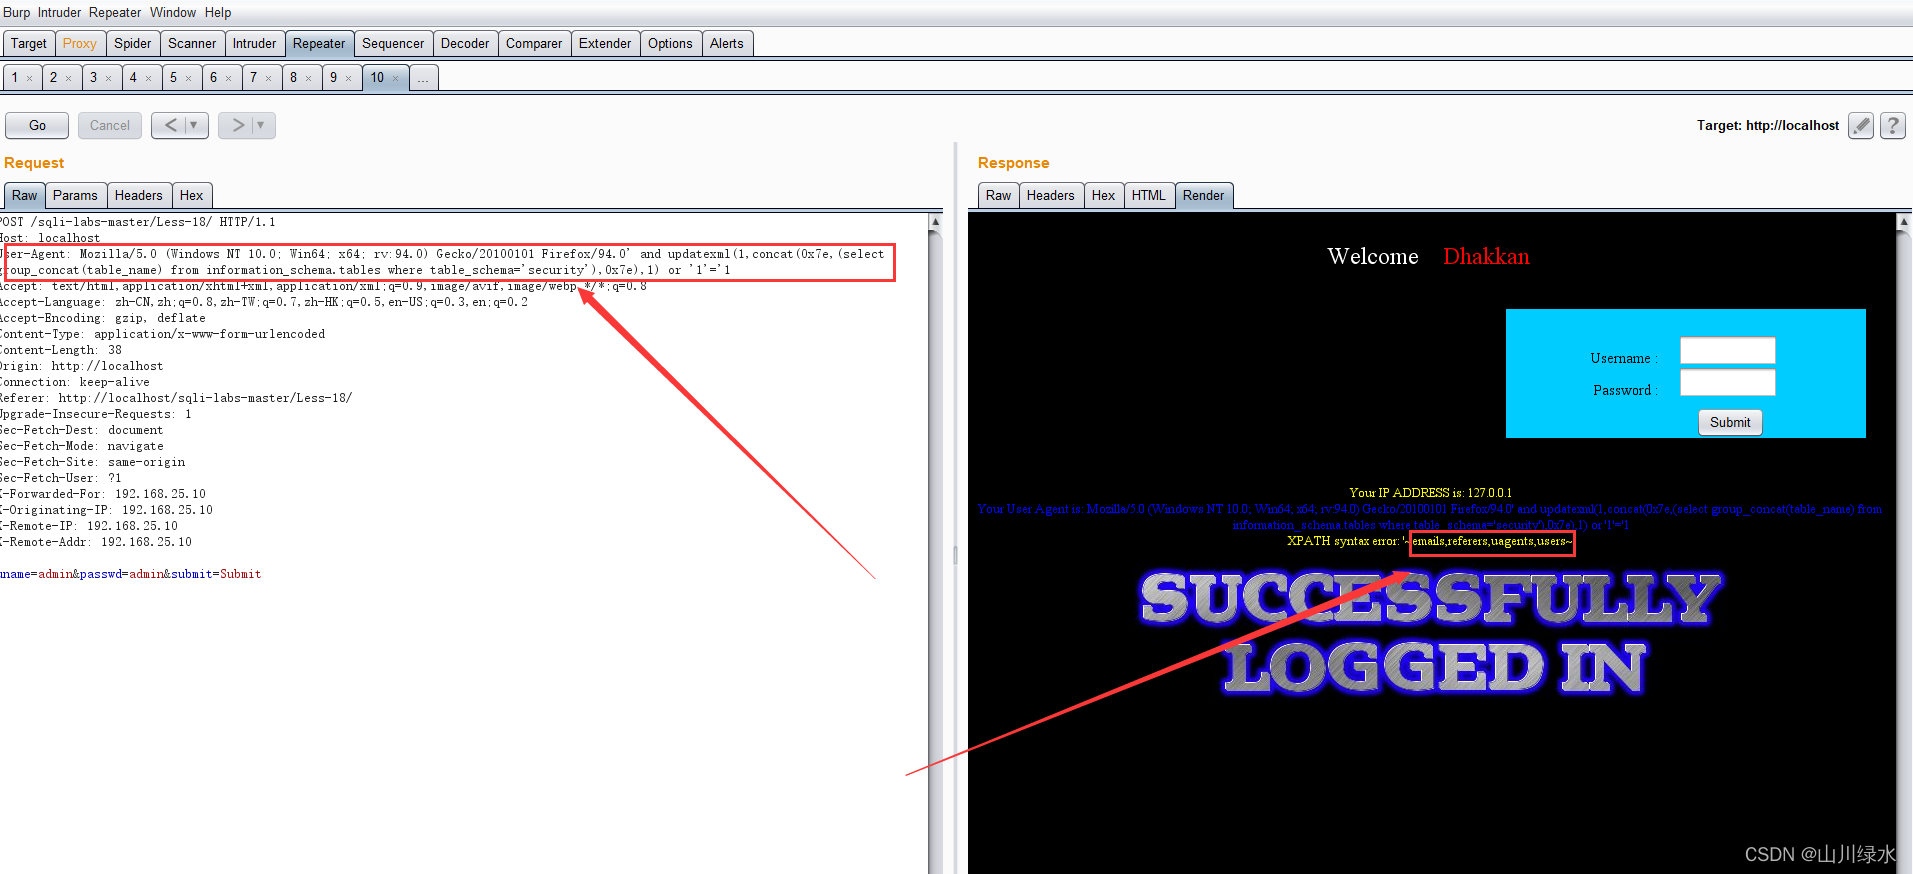
Task: Close repeater tab 2
Action: pos(69,78)
